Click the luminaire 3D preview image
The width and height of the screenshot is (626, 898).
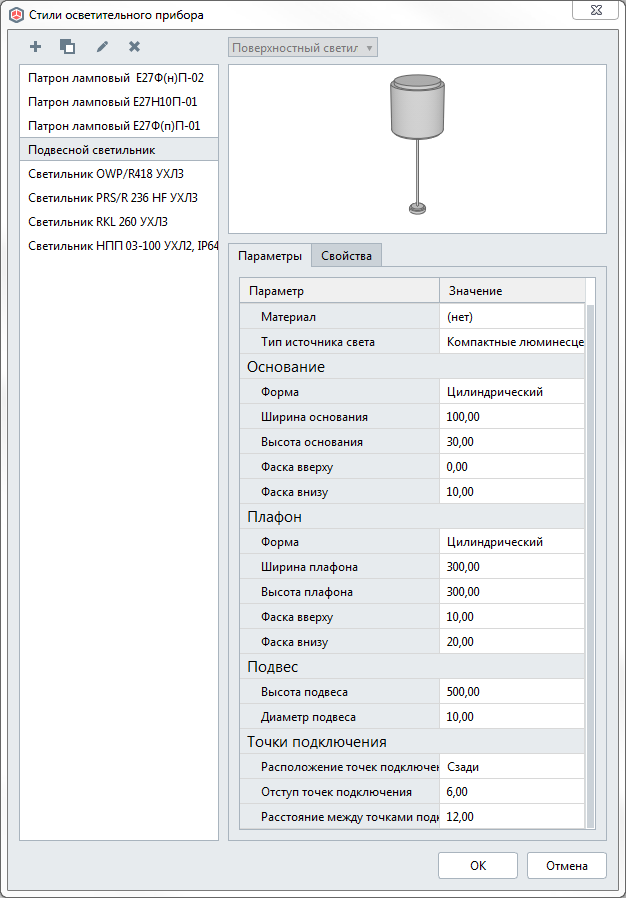point(418,143)
